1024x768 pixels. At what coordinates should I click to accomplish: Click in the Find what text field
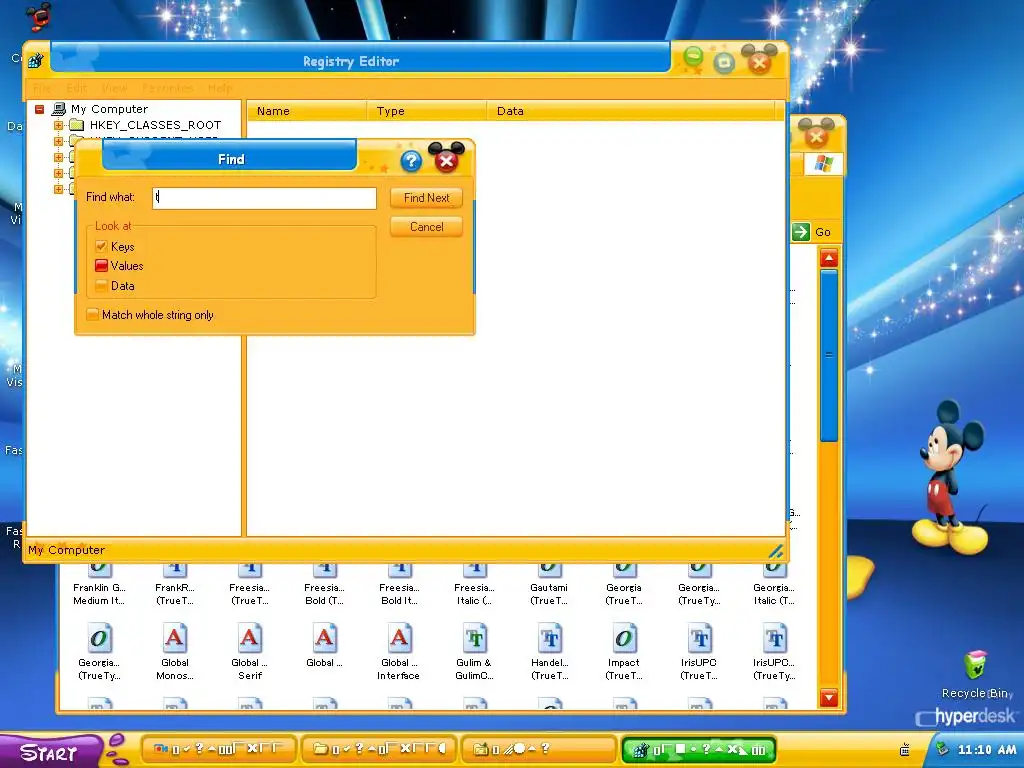(264, 198)
